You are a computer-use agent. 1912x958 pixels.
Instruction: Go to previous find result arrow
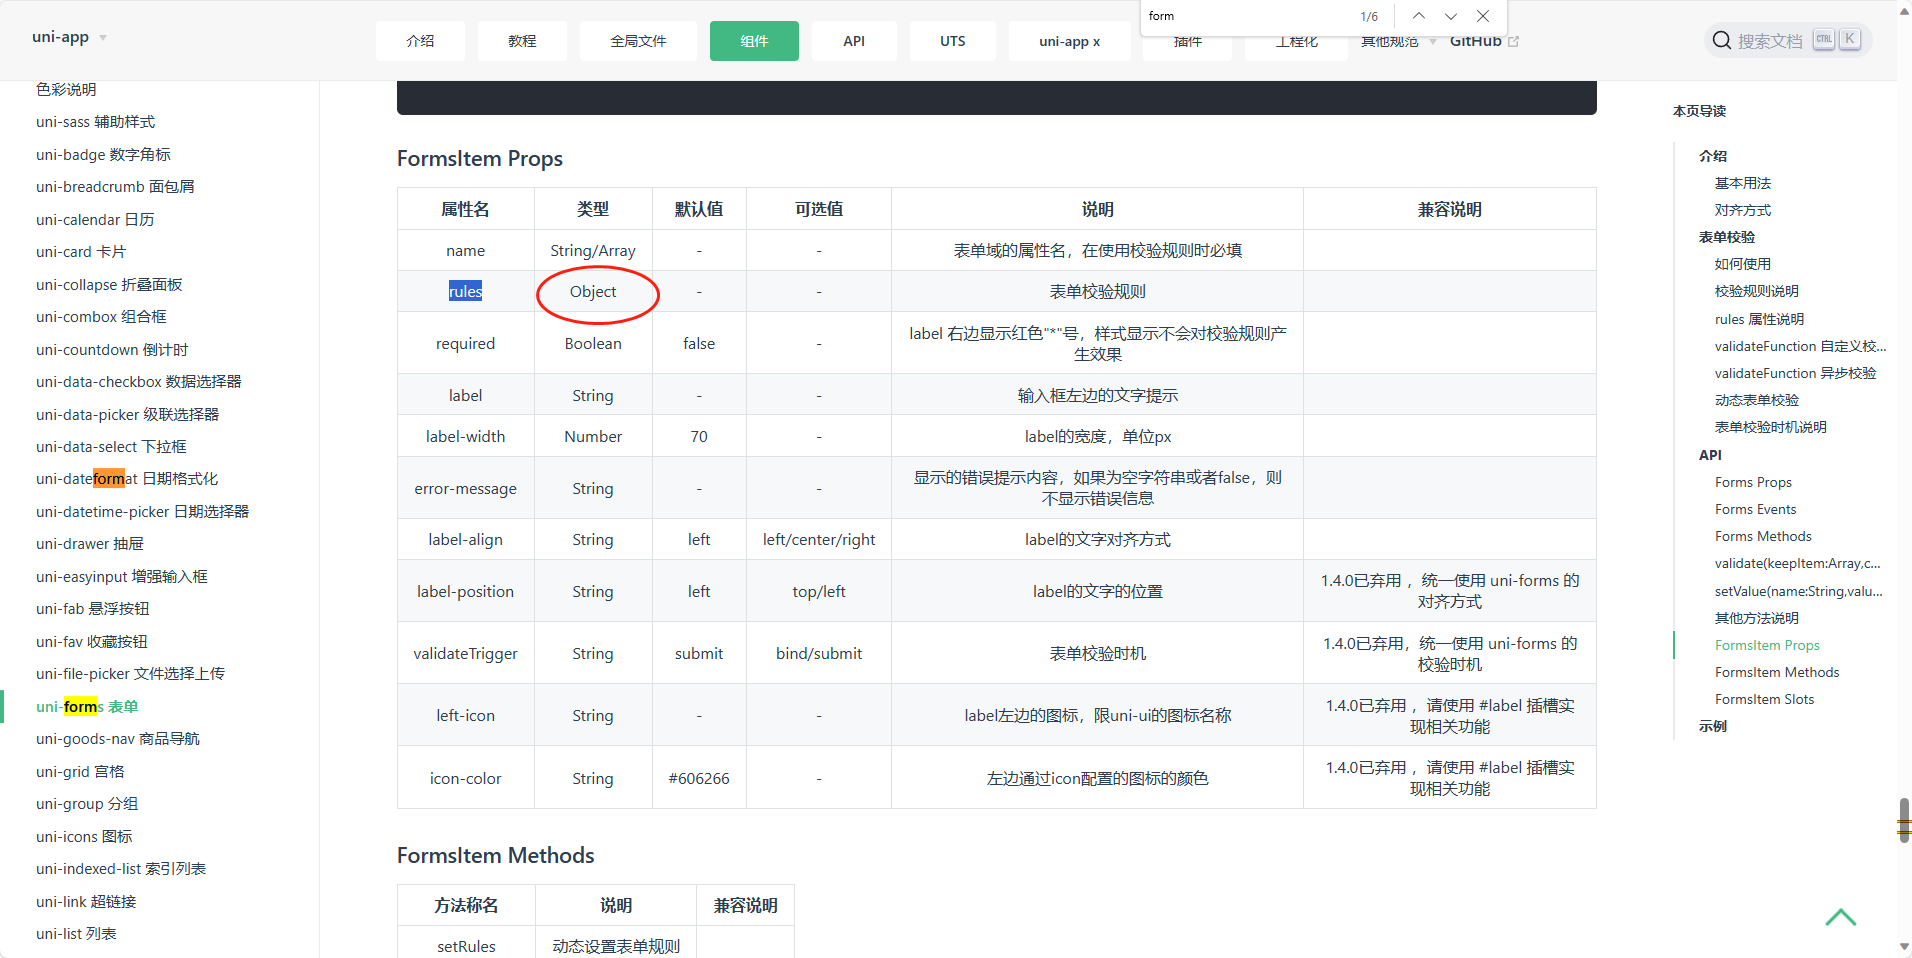pos(1418,16)
